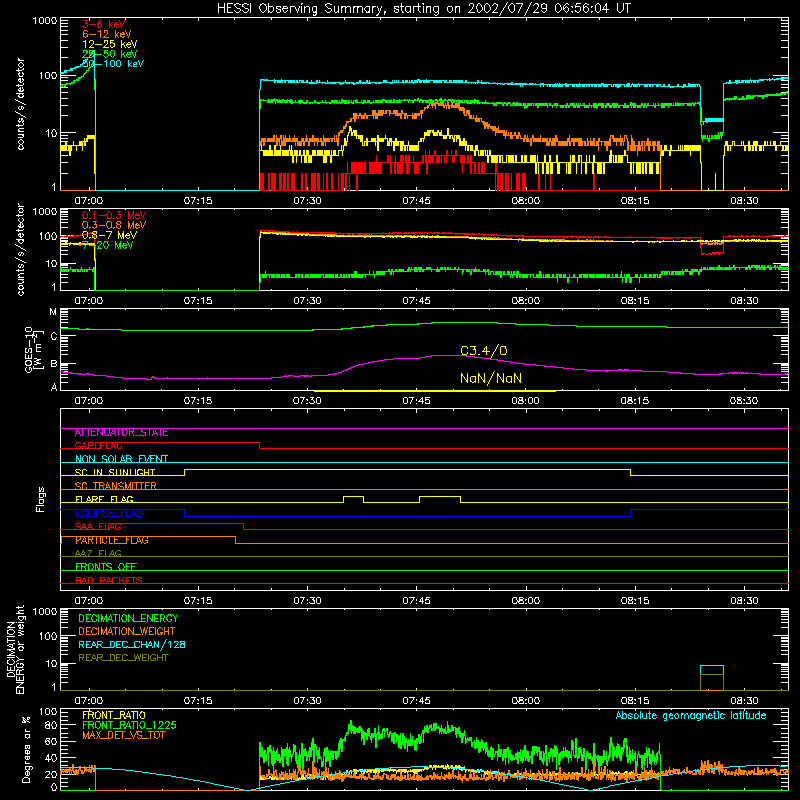Click 07:45 tick label under the Flags panel

(x=416, y=601)
